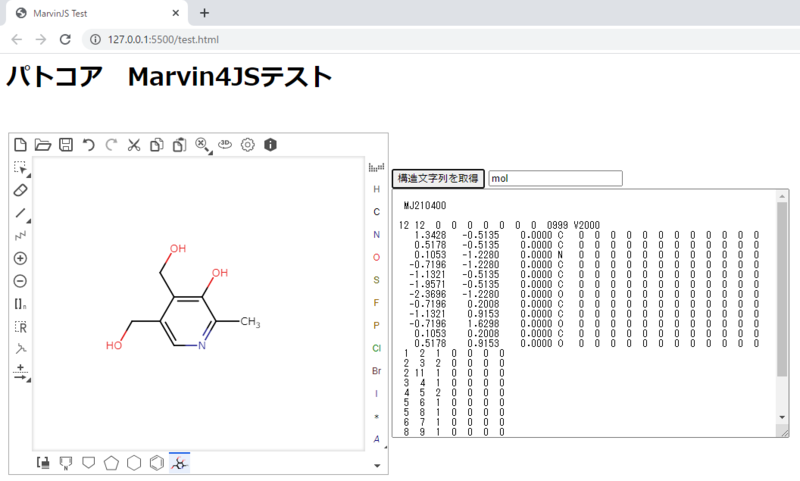This screenshot has height=481, width=800.
Task: Click the mol format input field
Action: 555,179
